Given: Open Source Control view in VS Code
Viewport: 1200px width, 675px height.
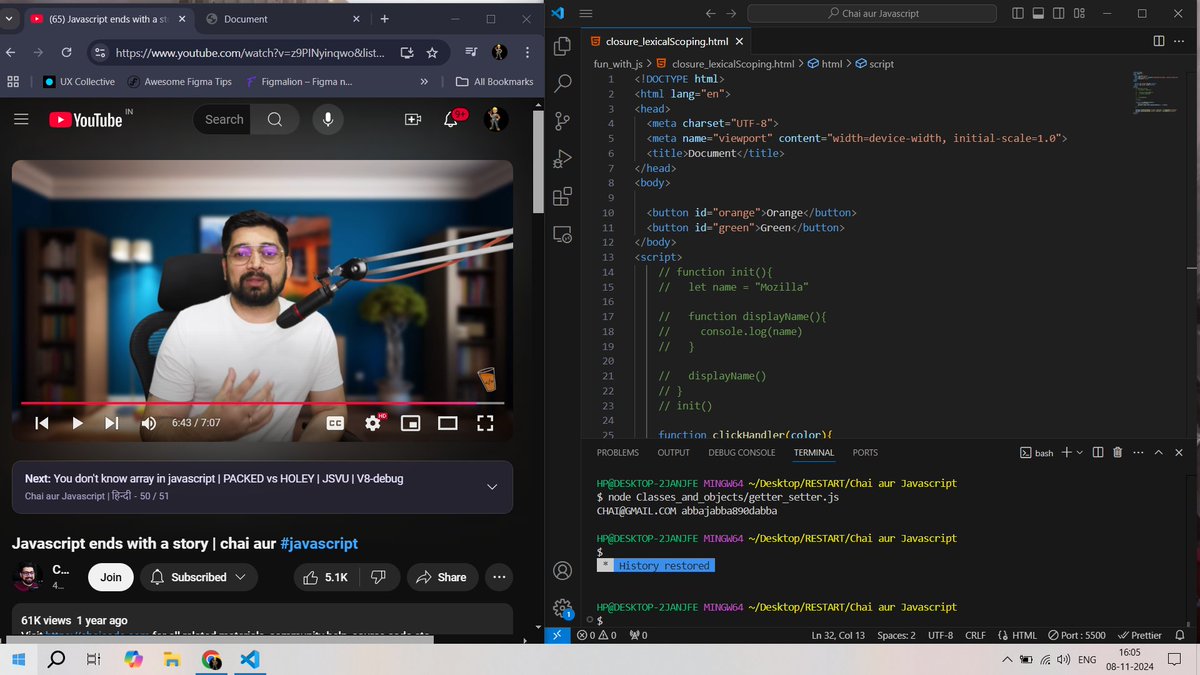Looking at the screenshot, I should [x=562, y=118].
